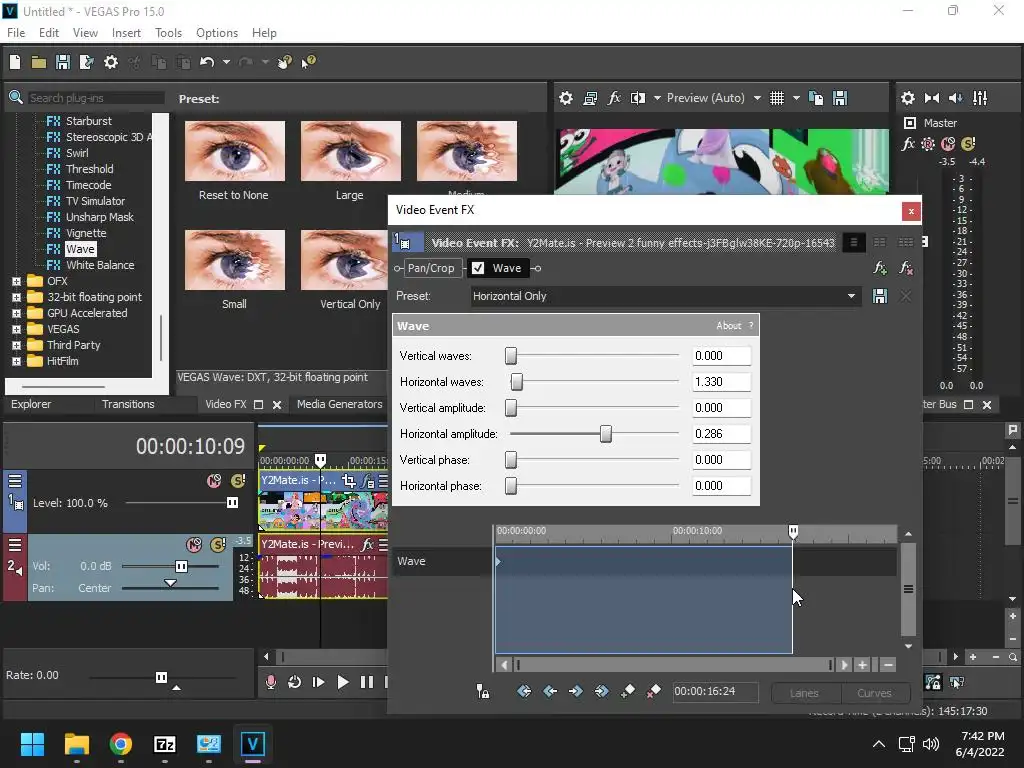This screenshot has height=768, width=1024.
Task: Click the Horizontal waves value field 1.330
Action: pos(721,382)
